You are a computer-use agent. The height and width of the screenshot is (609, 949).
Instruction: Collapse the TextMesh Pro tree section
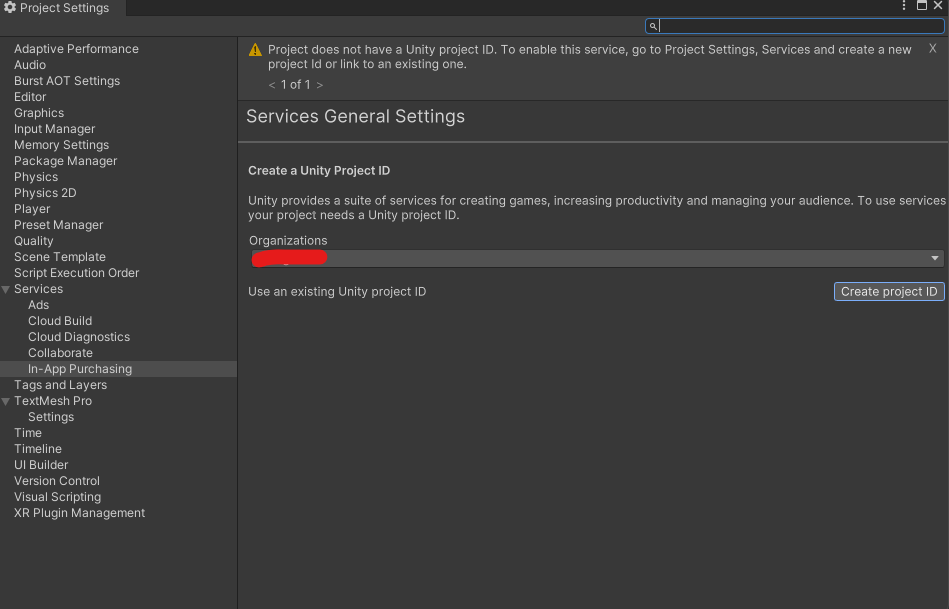6,401
